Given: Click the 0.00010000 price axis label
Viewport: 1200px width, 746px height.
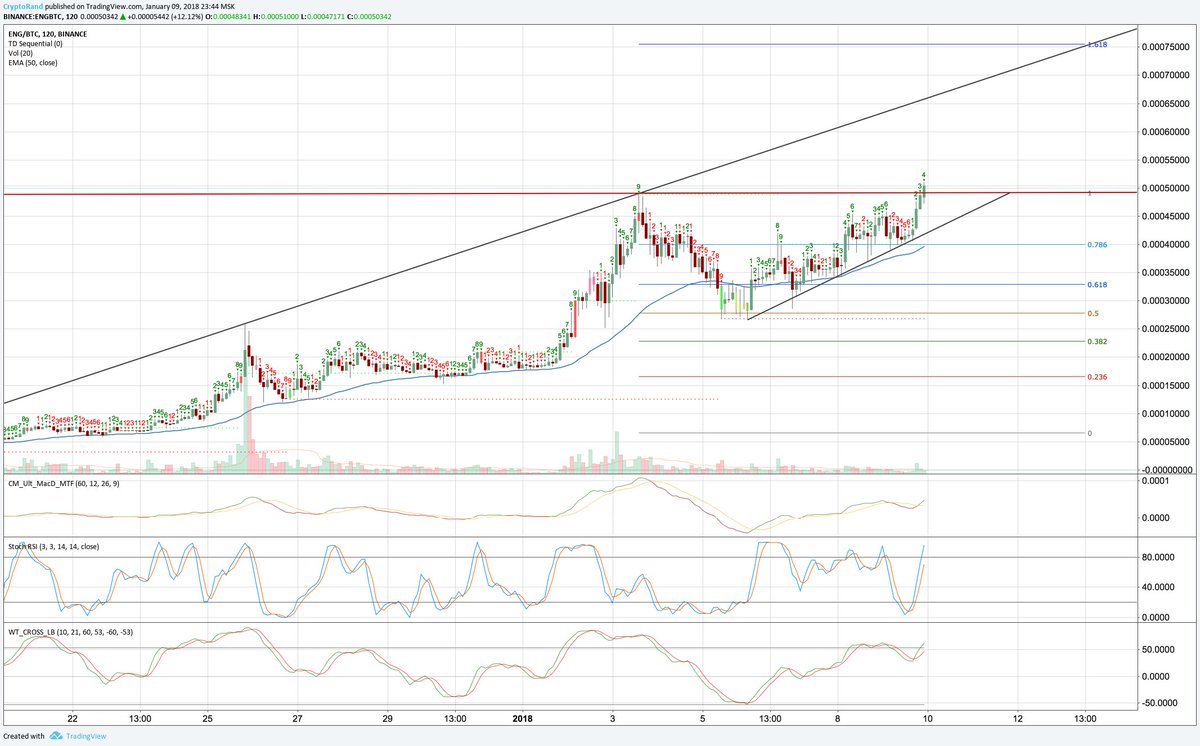Looking at the screenshot, I should pyautogui.click(x=1166, y=413).
